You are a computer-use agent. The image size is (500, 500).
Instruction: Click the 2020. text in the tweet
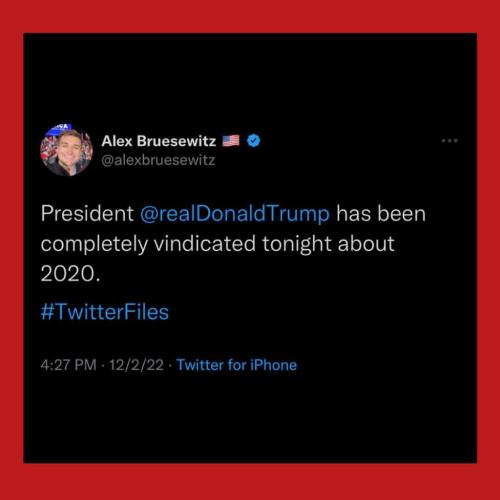tap(70, 274)
